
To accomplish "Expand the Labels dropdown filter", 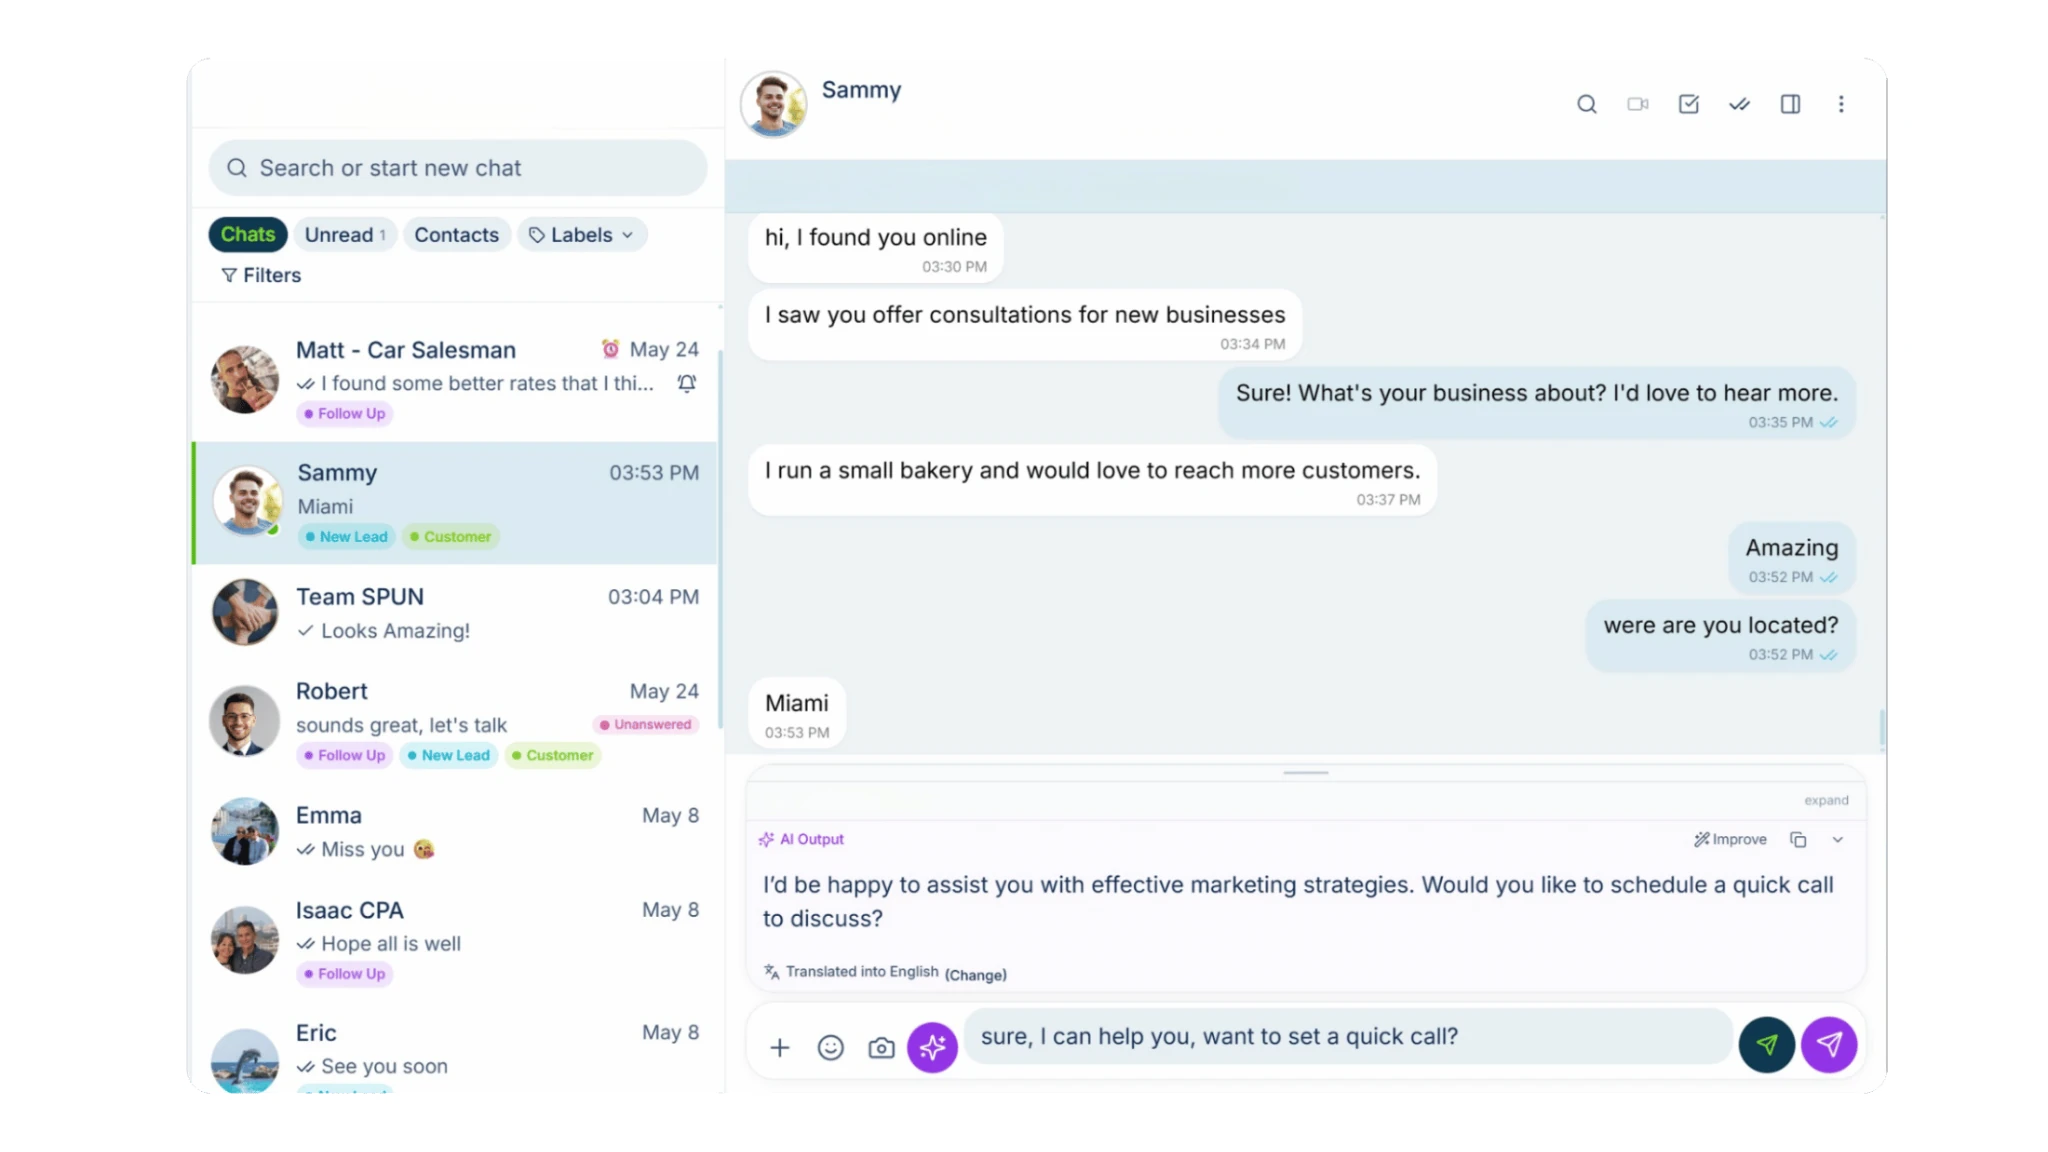I will [582, 235].
